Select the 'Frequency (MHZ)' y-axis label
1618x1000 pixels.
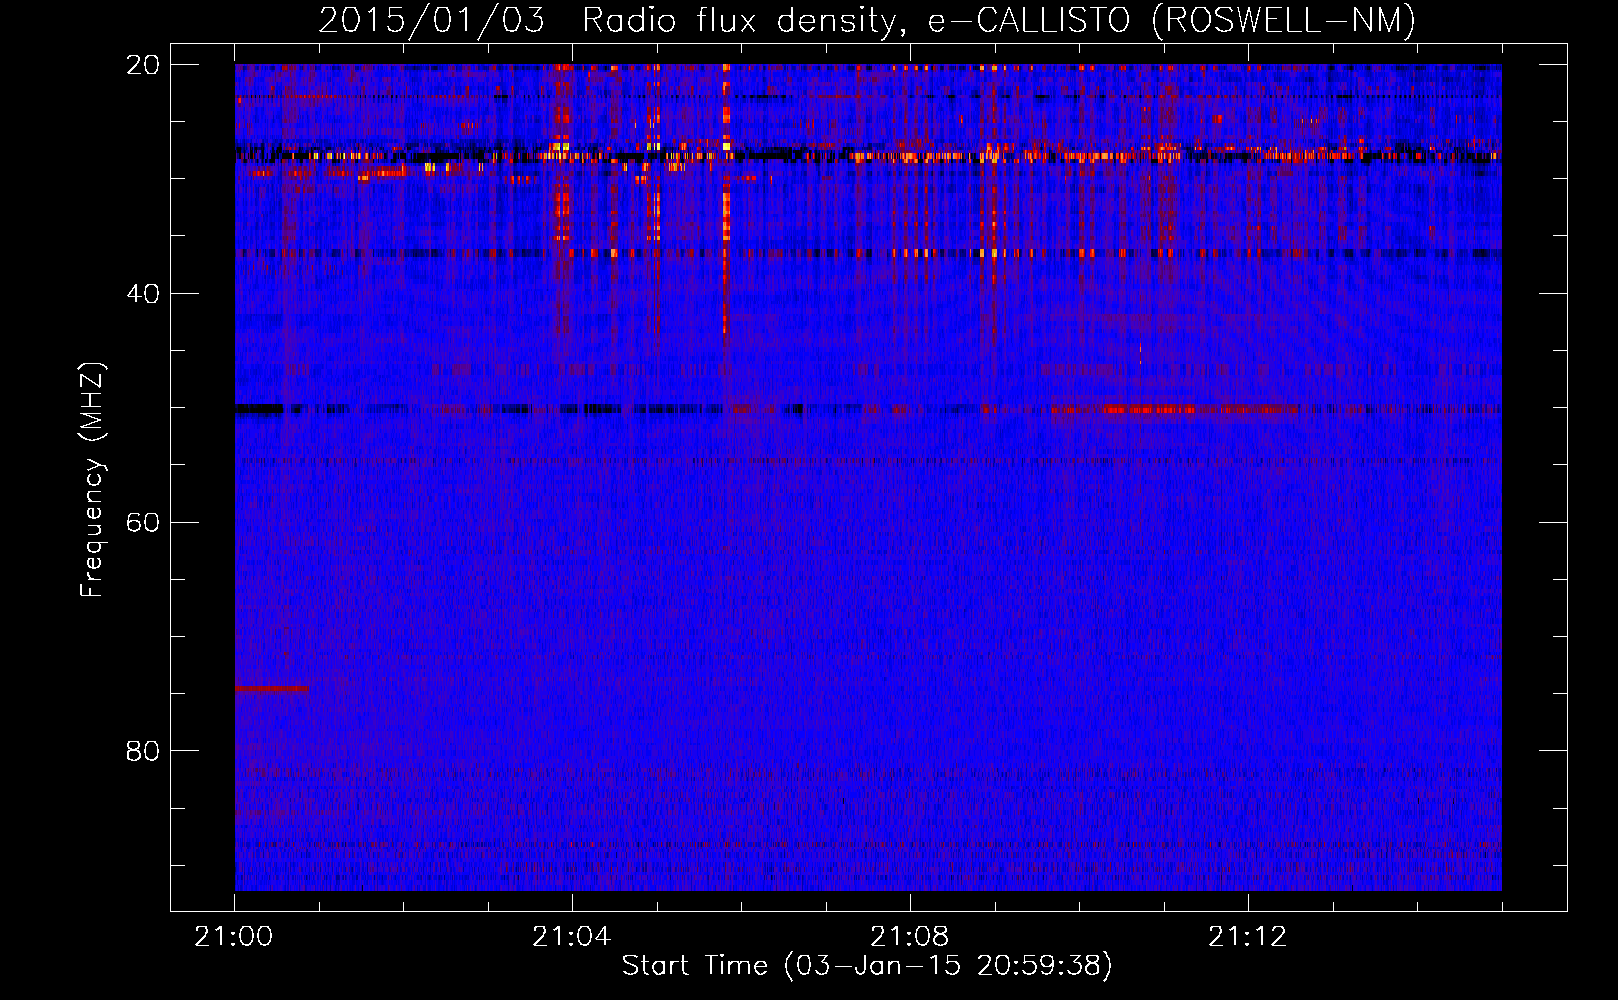pos(91,480)
